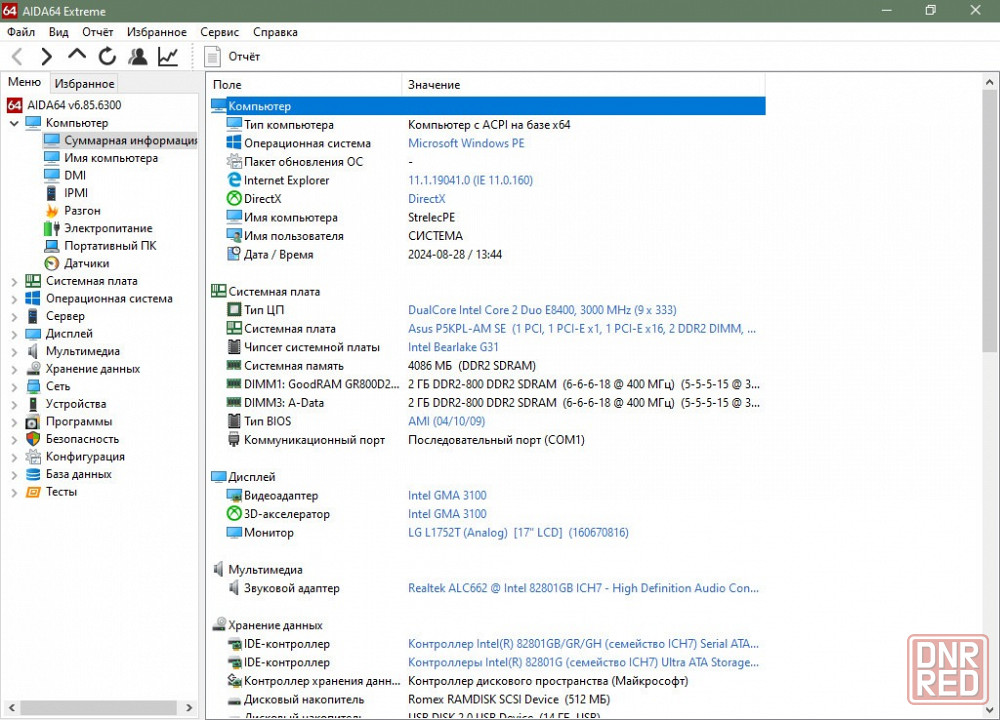The height and width of the screenshot is (720, 1000).
Task: Expand the Безопасность tree node
Action: [14, 439]
